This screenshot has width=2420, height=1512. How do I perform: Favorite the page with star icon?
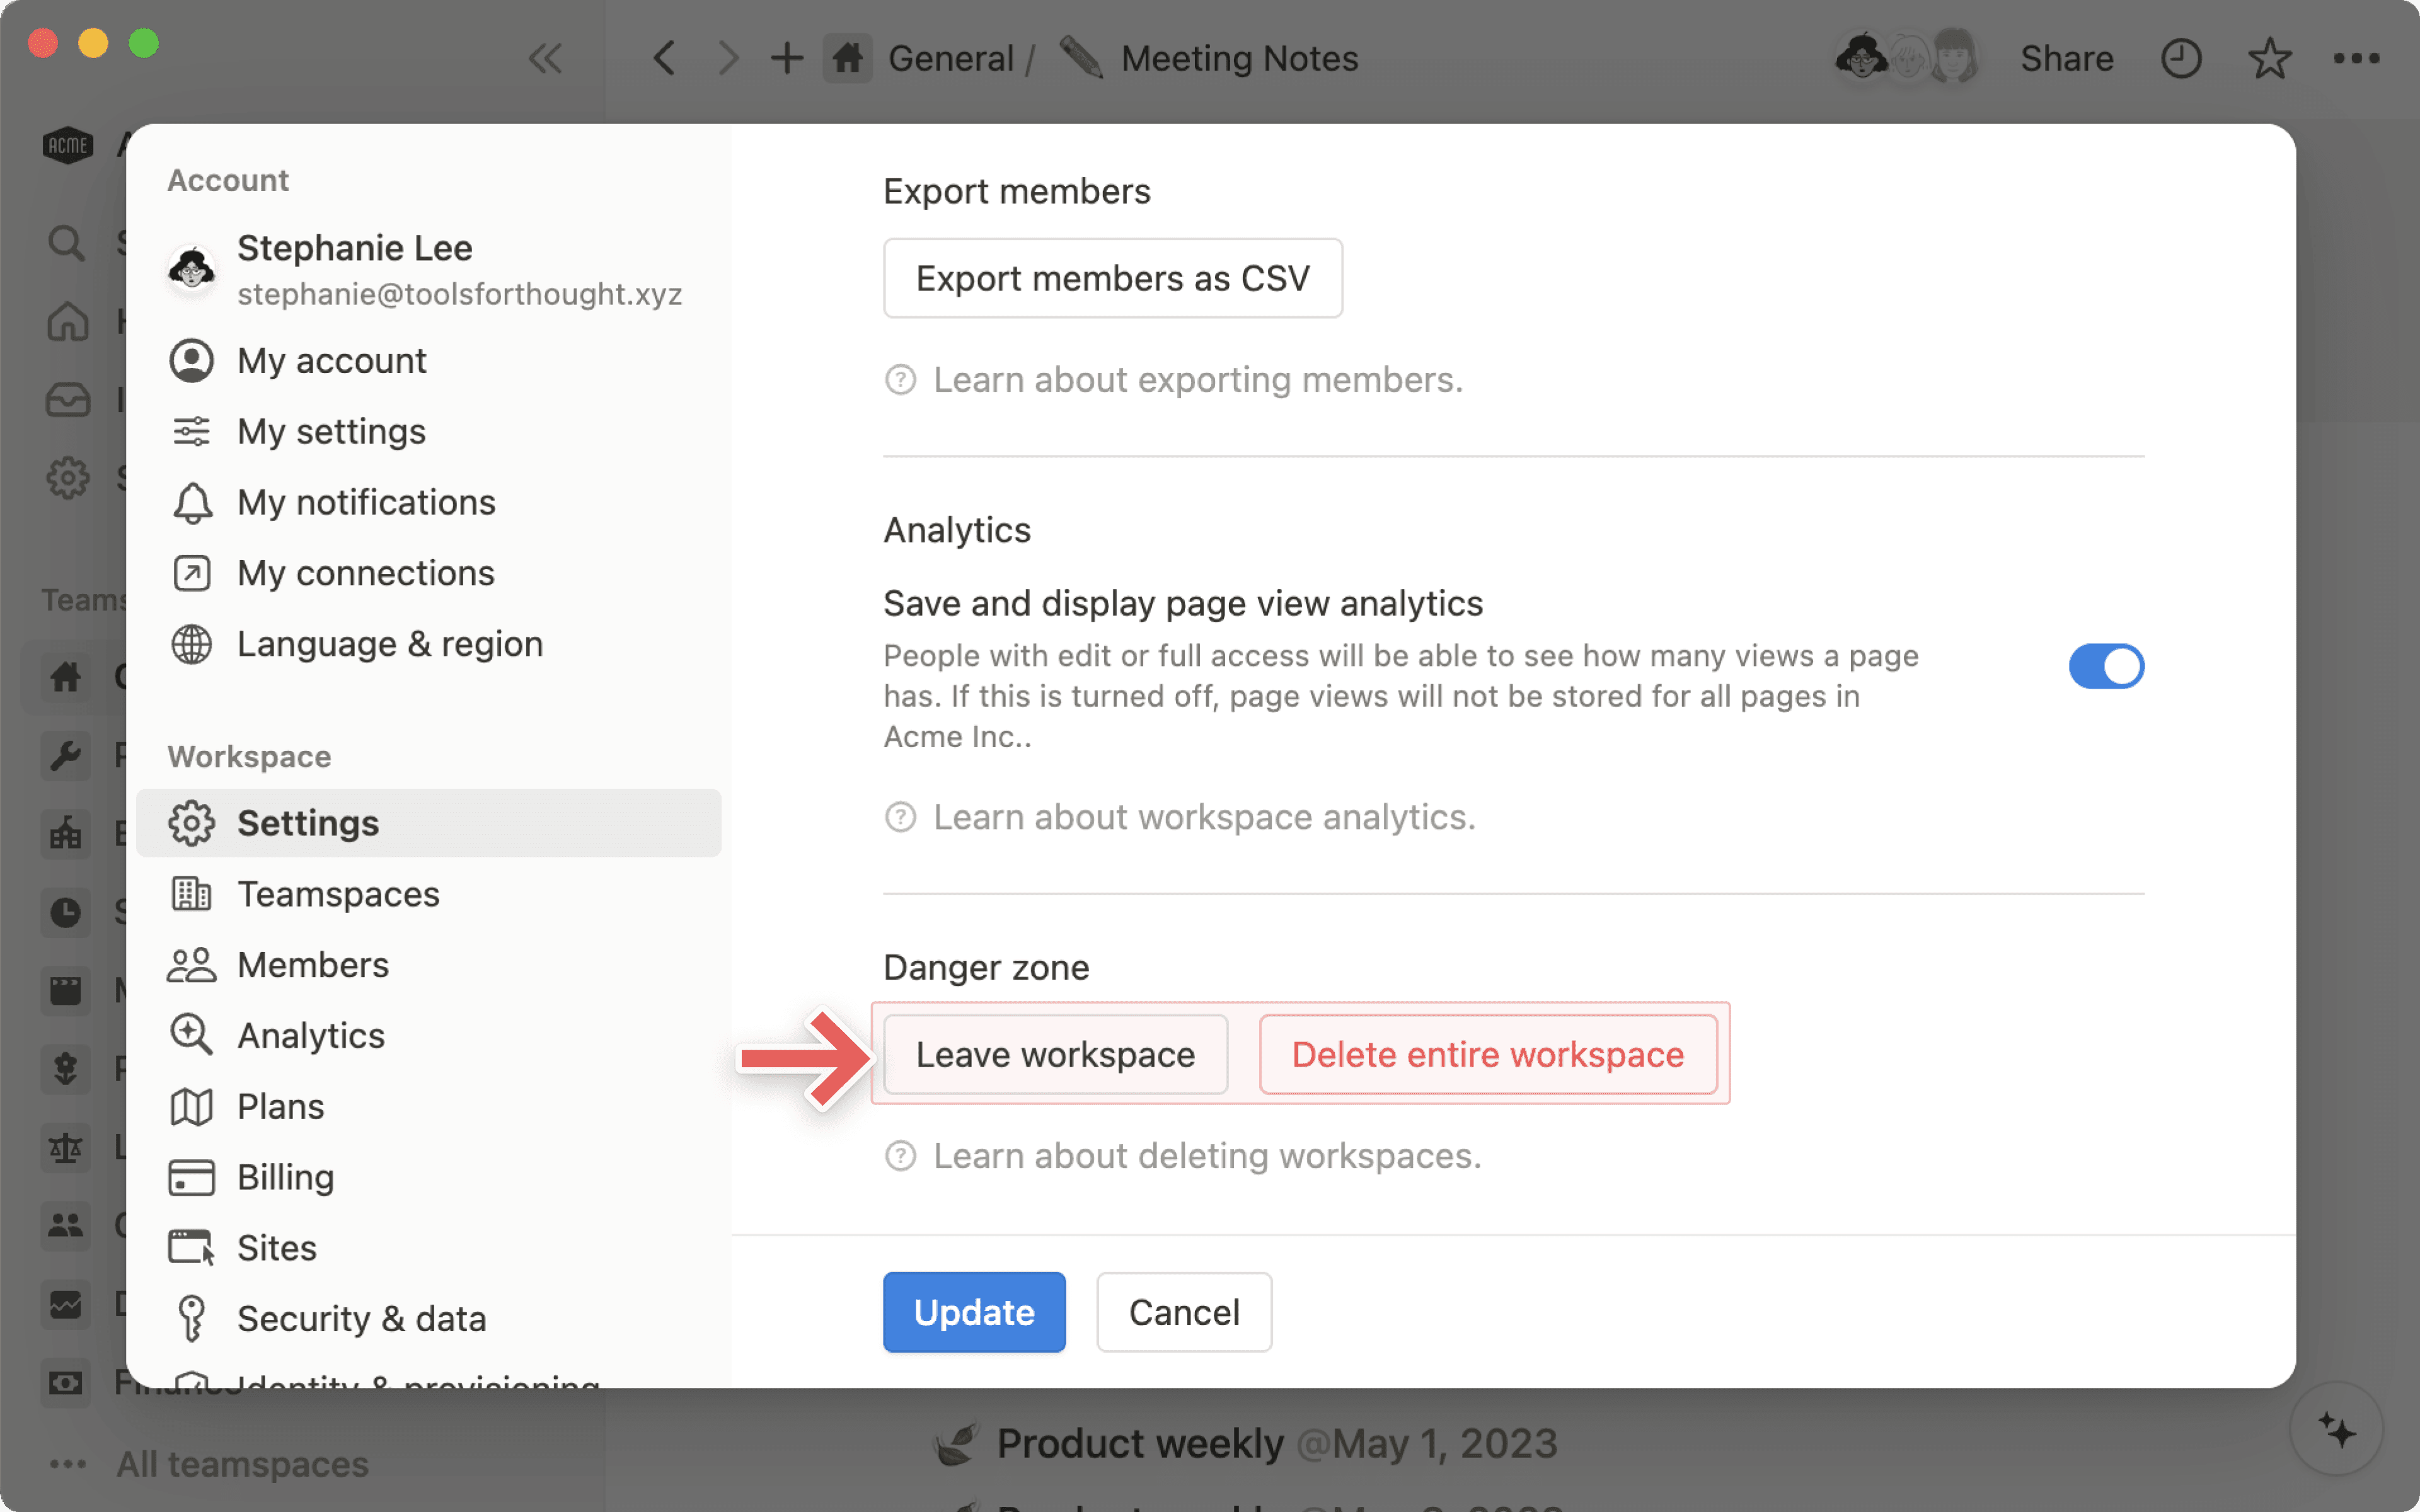(x=2269, y=59)
